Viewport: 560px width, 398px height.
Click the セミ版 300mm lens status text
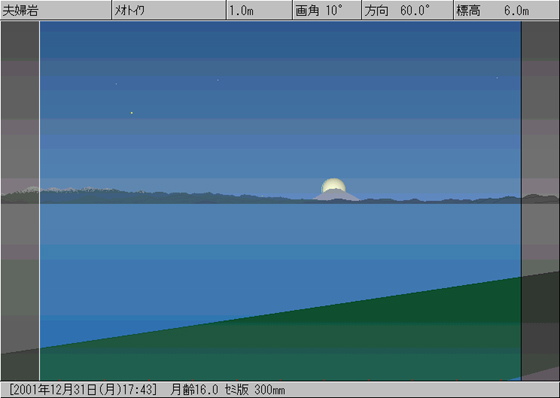coord(255,389)
